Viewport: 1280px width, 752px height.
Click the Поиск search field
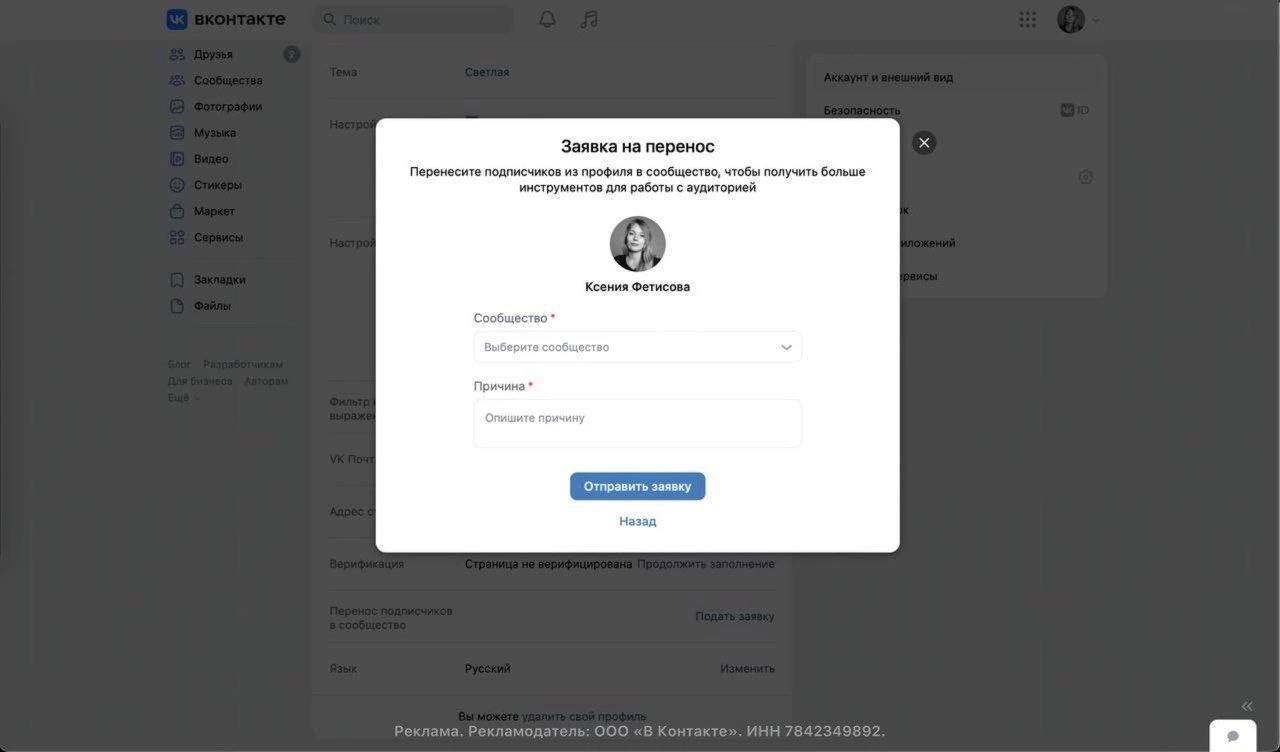(413, 19)
